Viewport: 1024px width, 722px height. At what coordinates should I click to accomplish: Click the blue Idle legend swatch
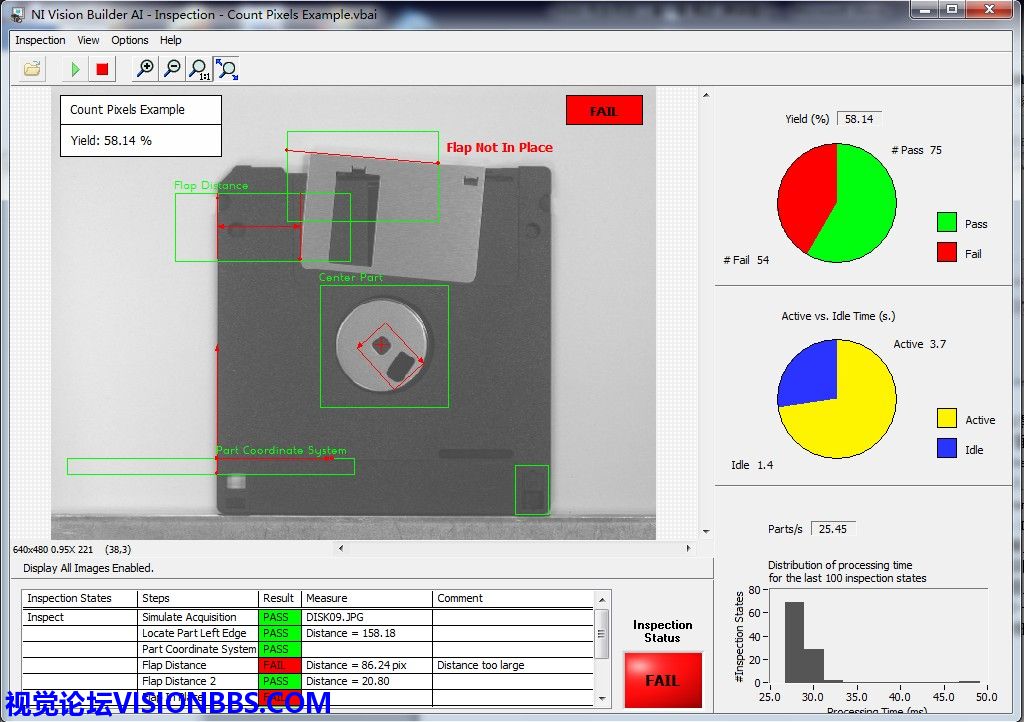click(x=946, y=448)
